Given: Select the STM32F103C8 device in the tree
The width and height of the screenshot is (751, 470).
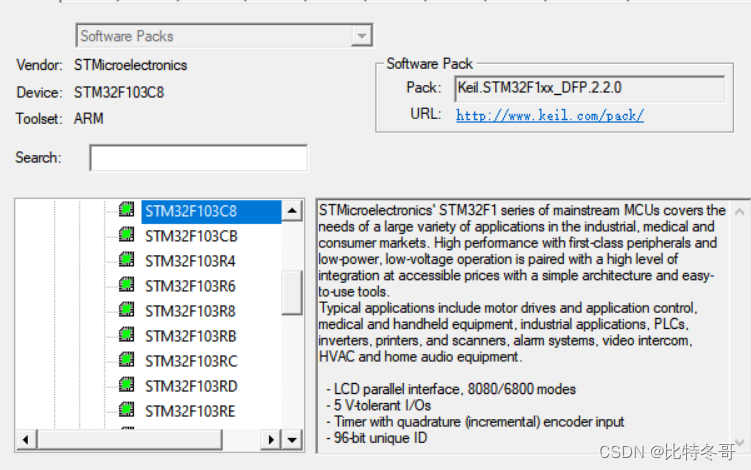Looking at the screenshot, I should 211,212.
